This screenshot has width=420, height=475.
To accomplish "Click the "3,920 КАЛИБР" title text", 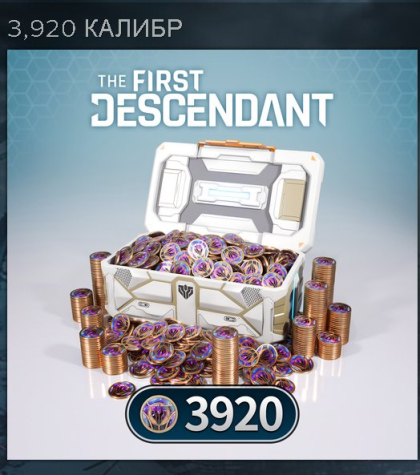I will pos(94,28).
